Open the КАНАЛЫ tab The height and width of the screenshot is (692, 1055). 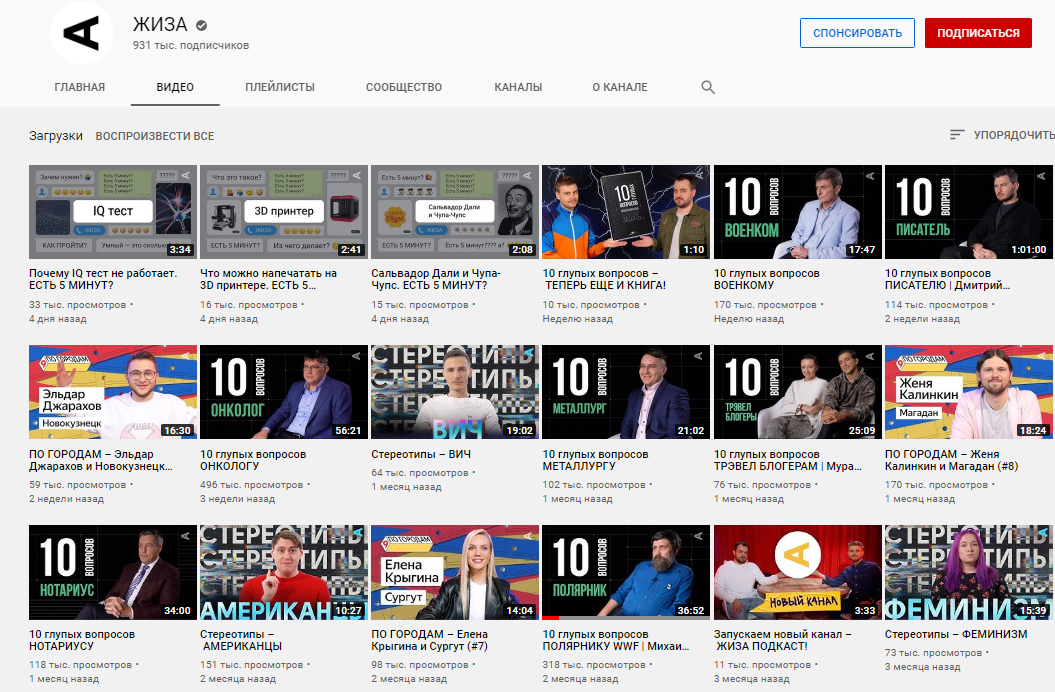point(518,87)
